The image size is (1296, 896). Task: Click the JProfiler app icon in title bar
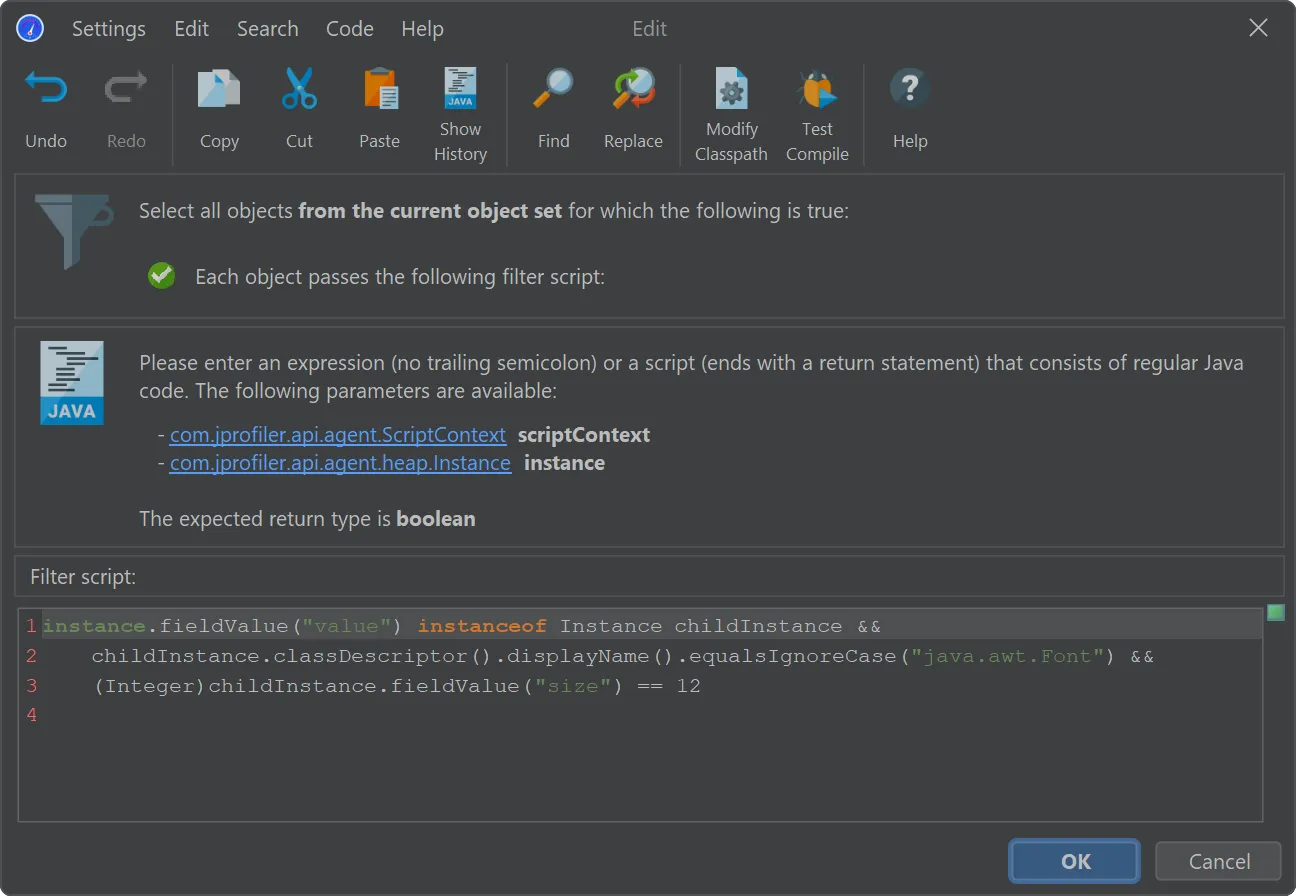[x=31, y=28]
